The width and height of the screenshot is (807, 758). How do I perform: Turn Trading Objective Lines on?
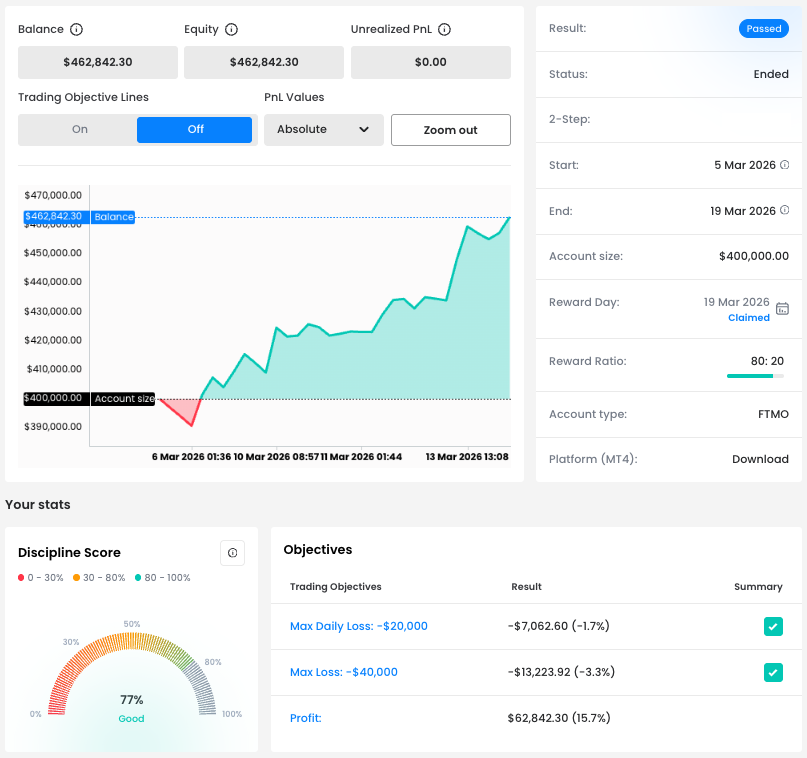click(79, 130)
